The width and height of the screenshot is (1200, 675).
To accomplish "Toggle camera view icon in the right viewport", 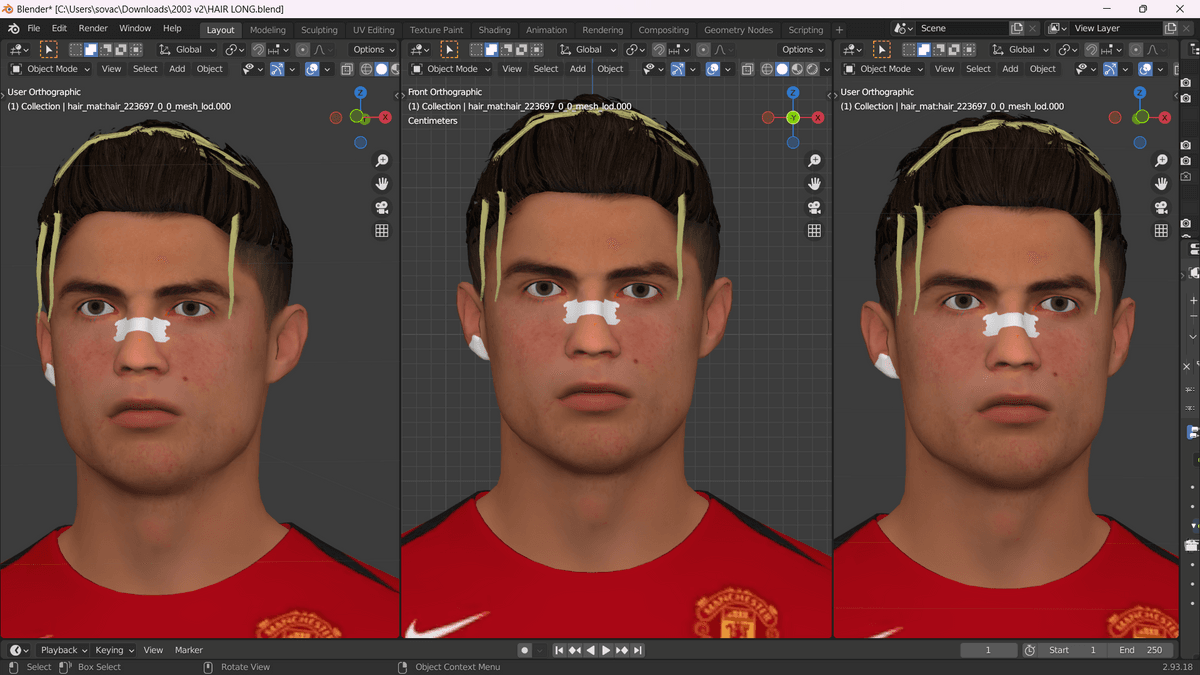I will (1161, 207).
